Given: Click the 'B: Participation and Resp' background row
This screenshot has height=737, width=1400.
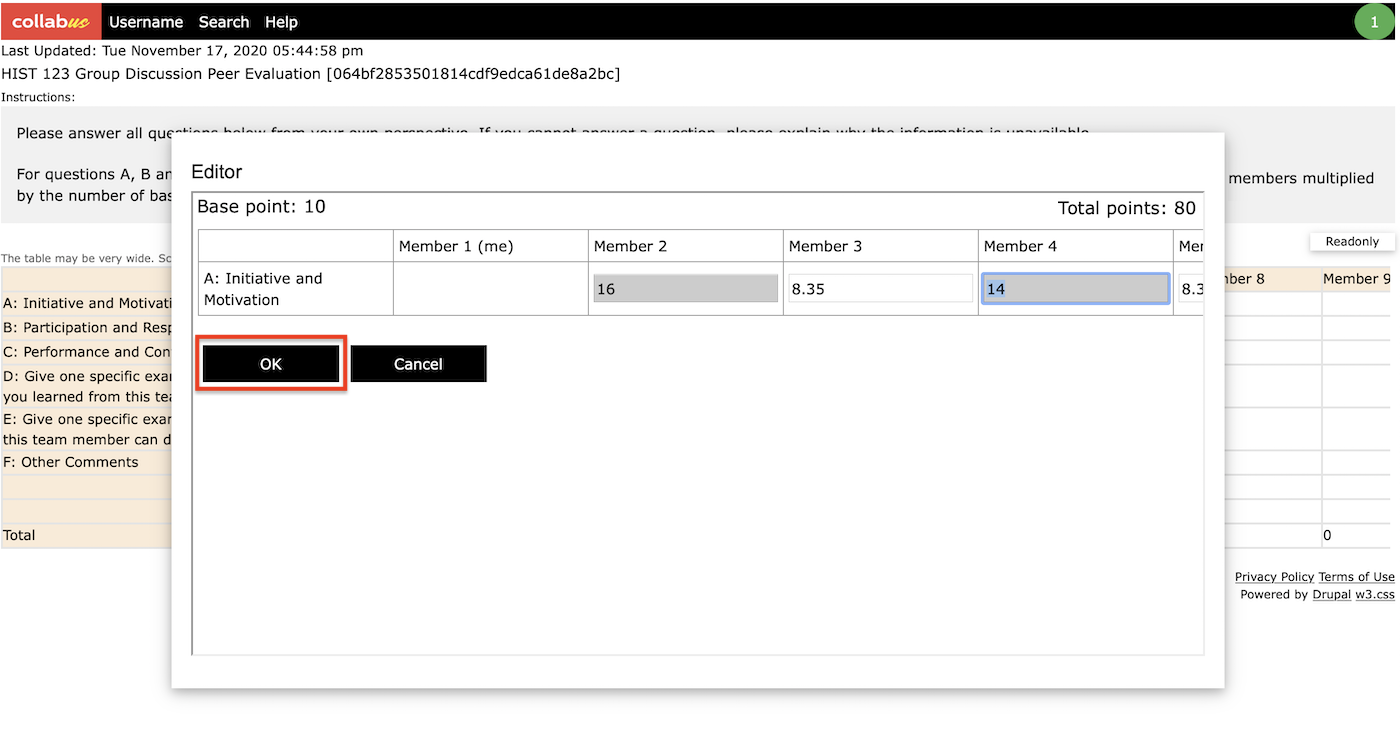Looking at the screenshot, I should click(x=87, y=327).
